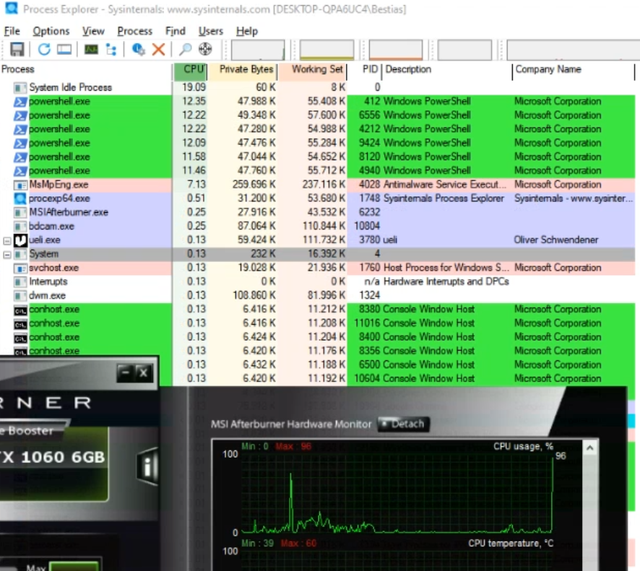
Task: Sort by the CPU column header
Action: [191, 71]
